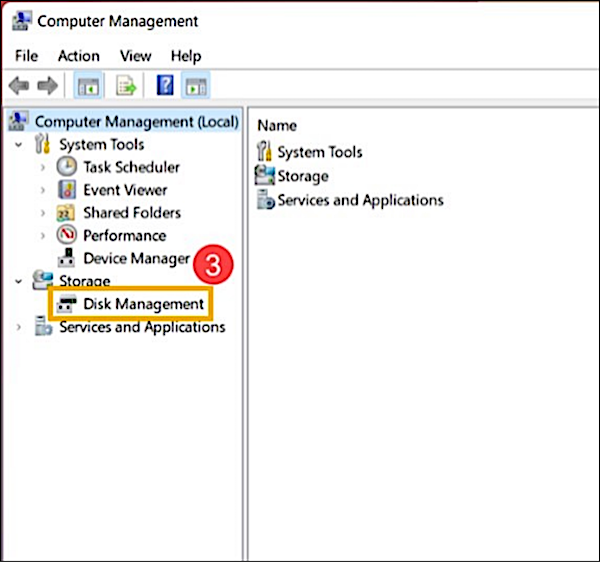Click the Forward arrow toolbar button

[x=46, y=86]
